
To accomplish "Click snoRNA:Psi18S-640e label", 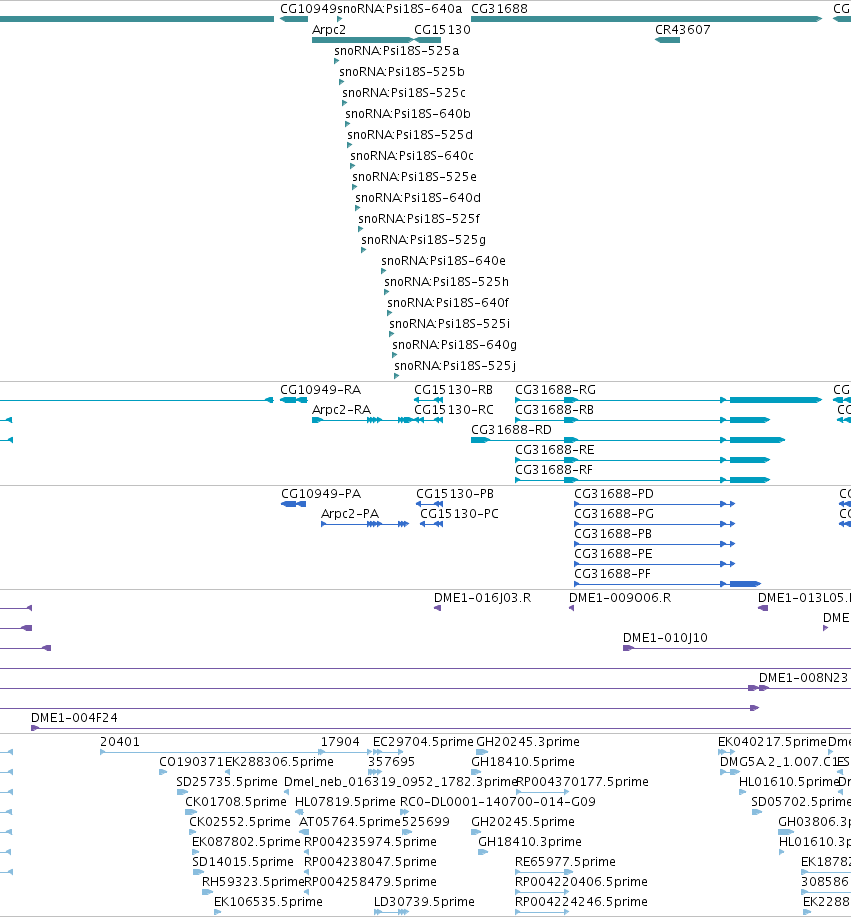I will pyautogui.click(x=443, y=261).
